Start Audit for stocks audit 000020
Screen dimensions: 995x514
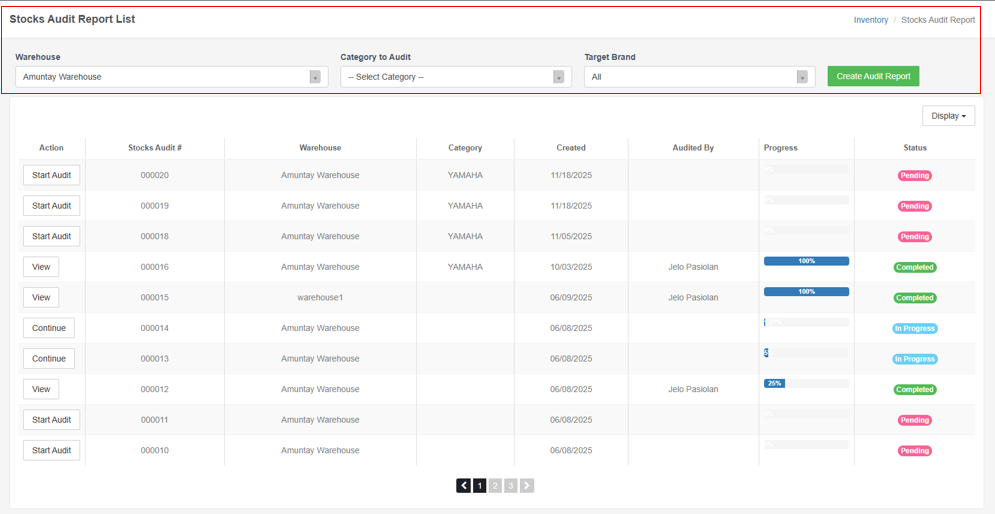point(51,175)
